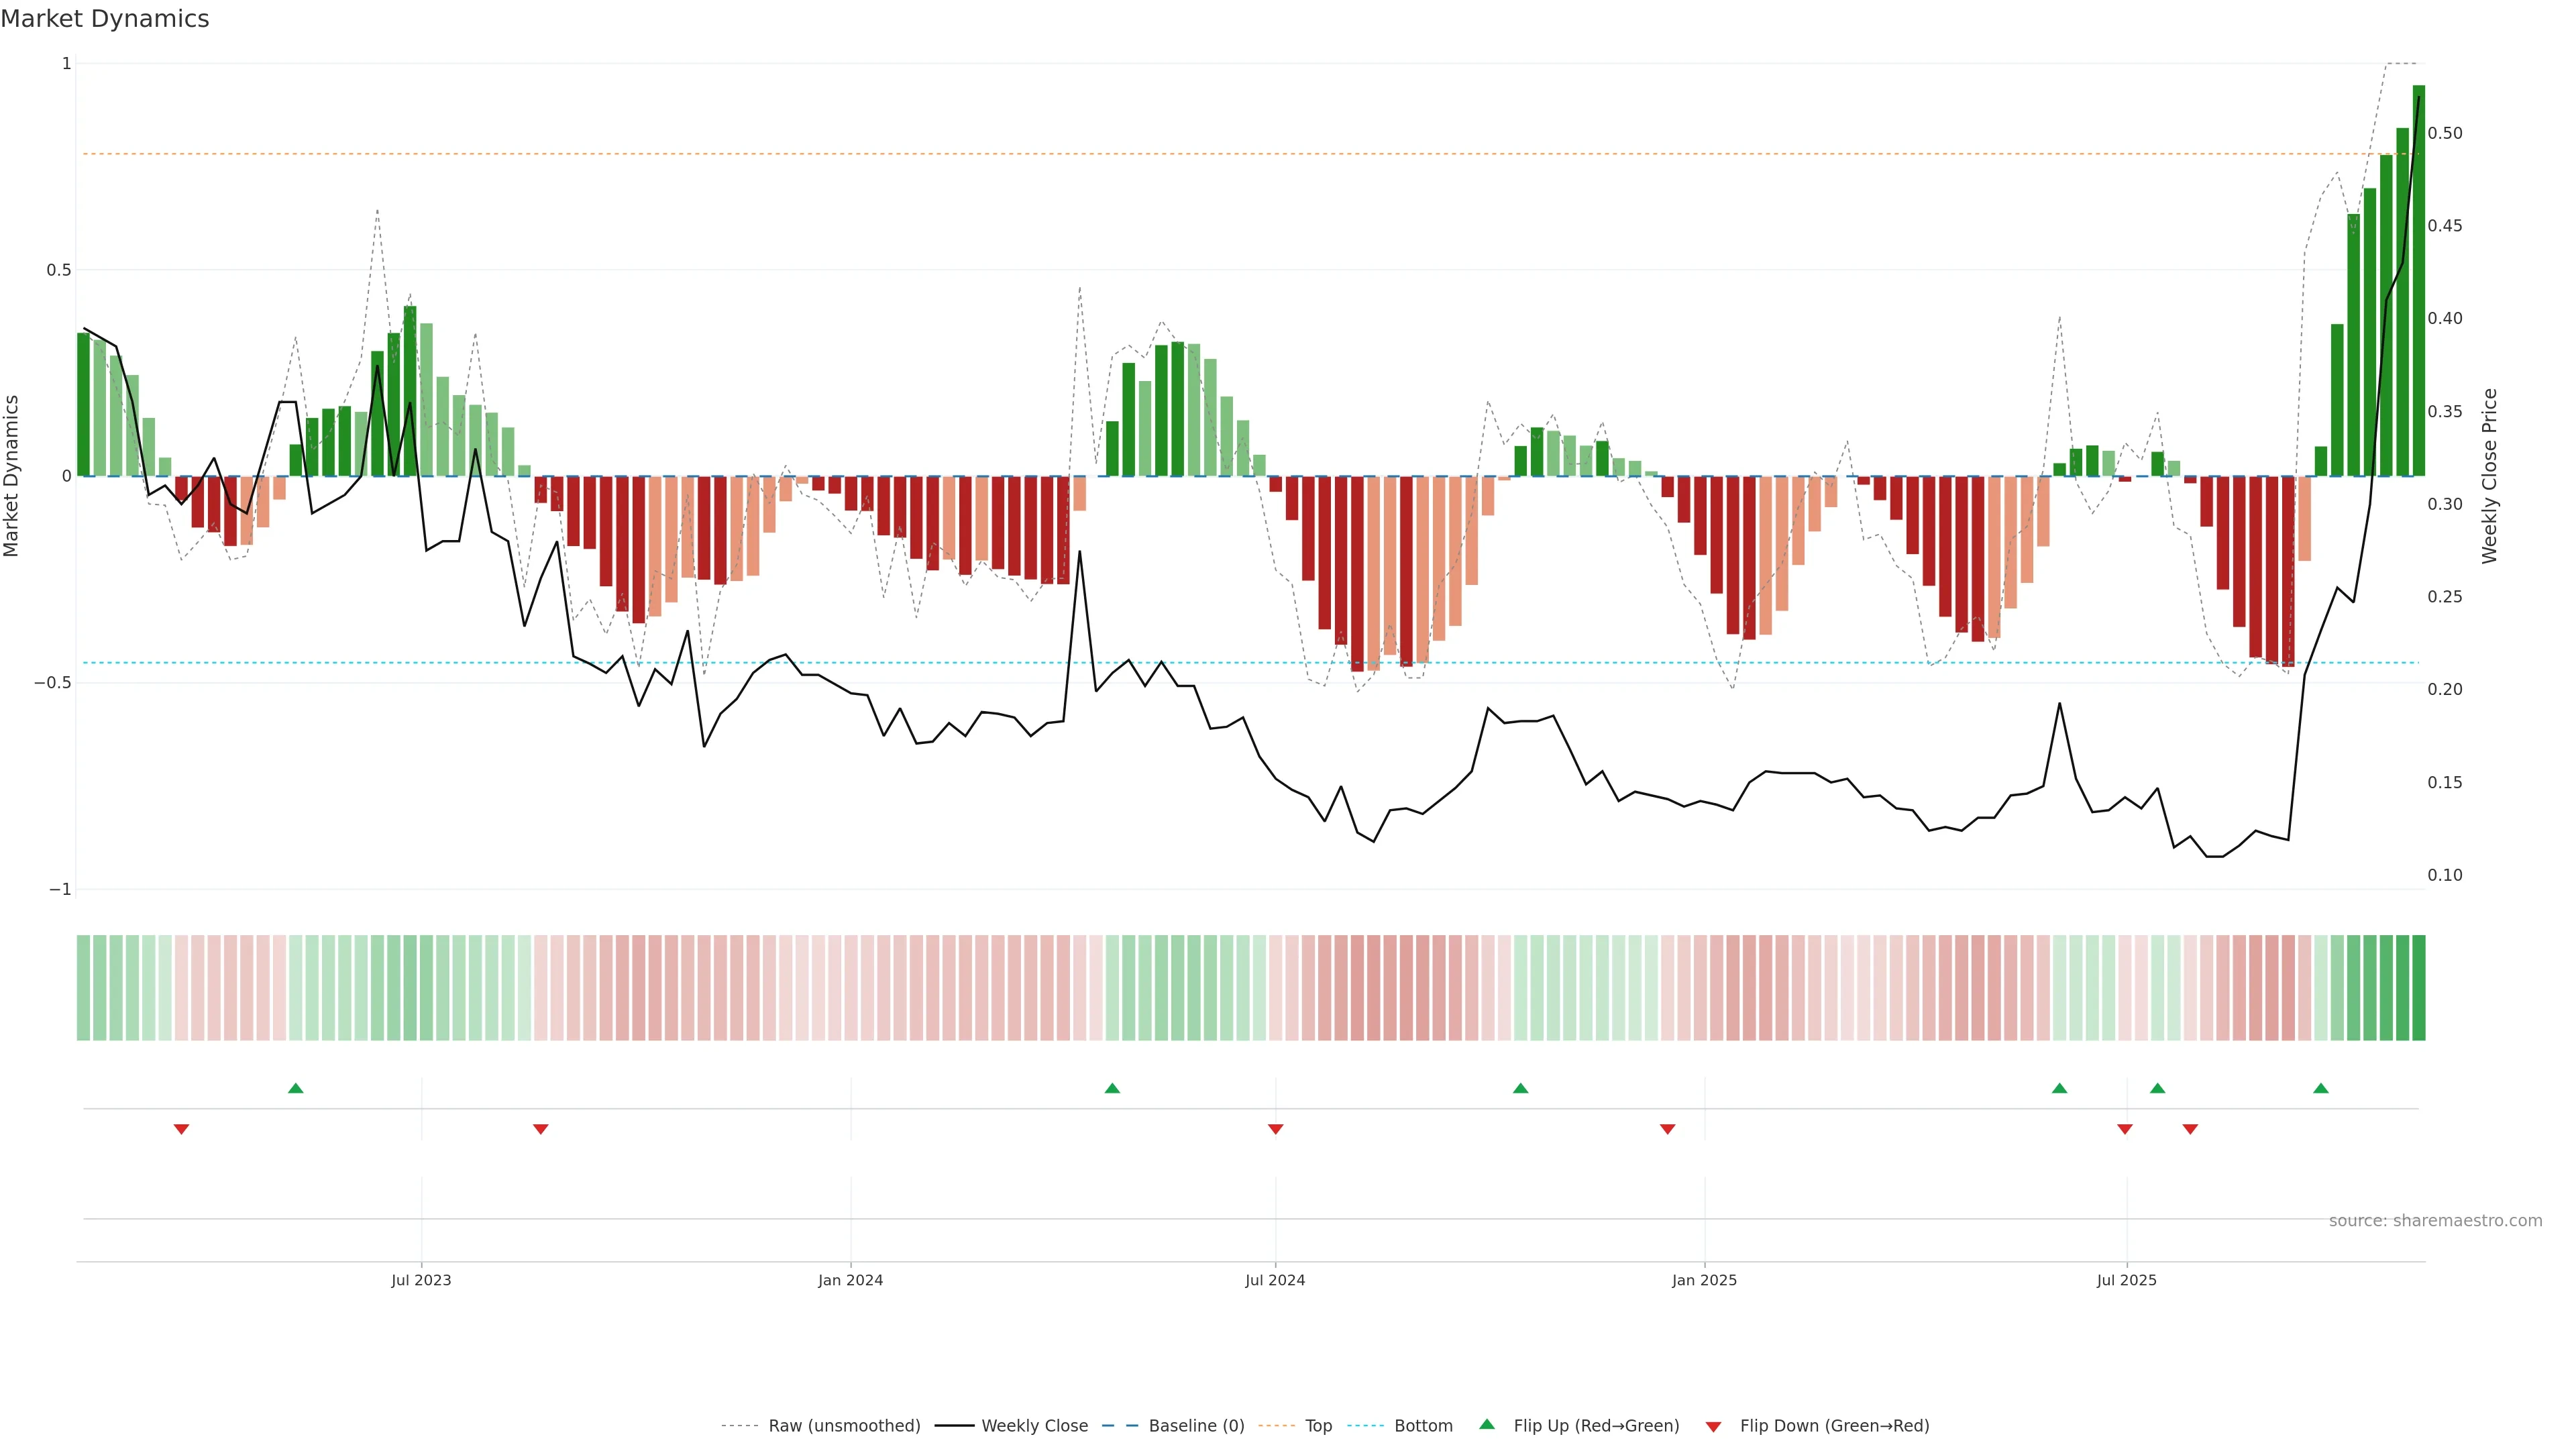The width and height of the screenshot is (2576, 1449).
Task: Click flip-up marker before Jul 2025
Action: [x=2059, y=1088]
